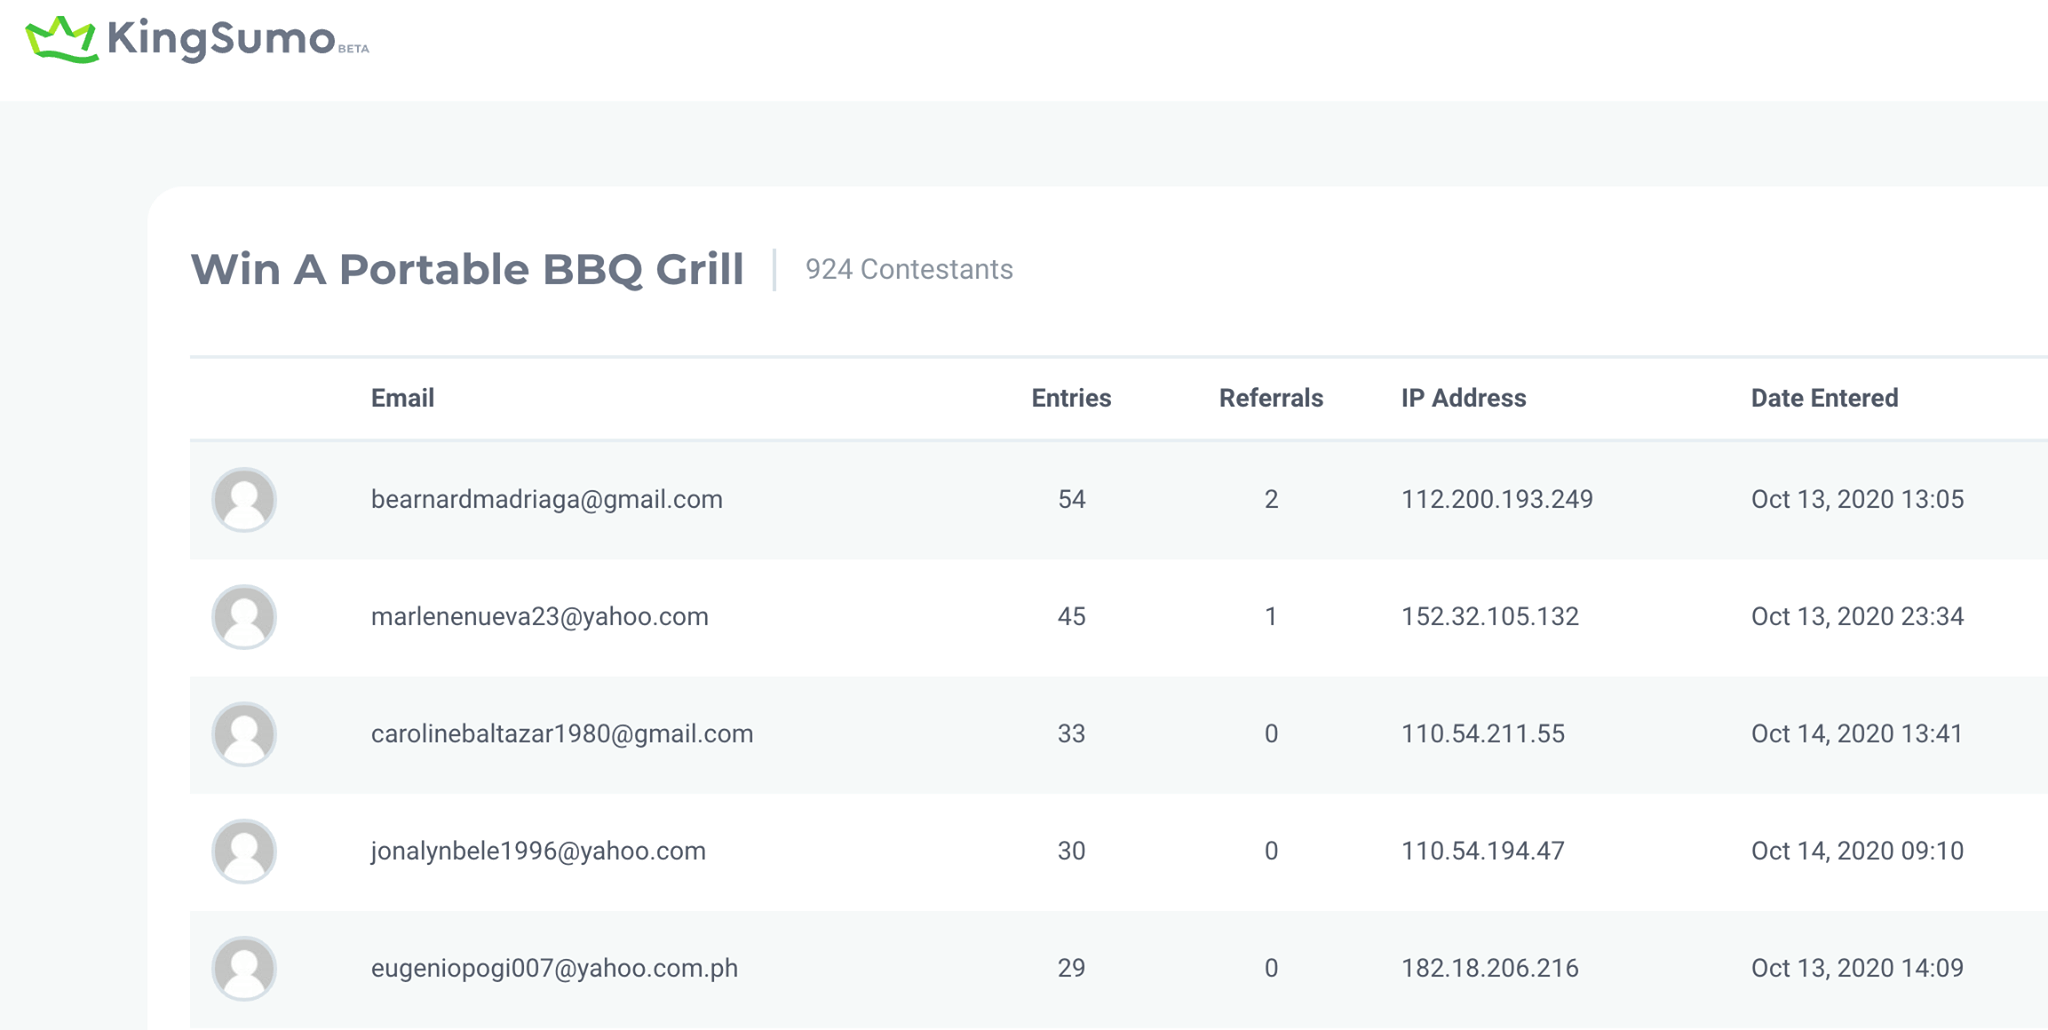Screen dimensions: 2048x1030
Task: Open avatar for jonalynbele1996@yahoo.com
Action: coord(244,851)
